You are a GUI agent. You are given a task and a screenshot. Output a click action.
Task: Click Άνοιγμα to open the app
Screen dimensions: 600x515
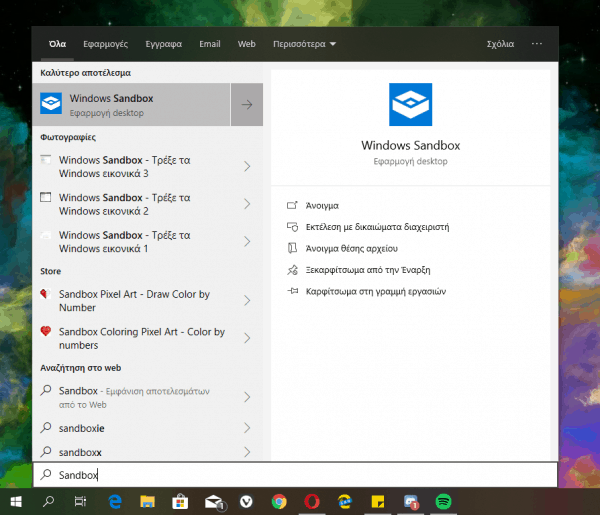pyautogui.click(x=322, y=206)
